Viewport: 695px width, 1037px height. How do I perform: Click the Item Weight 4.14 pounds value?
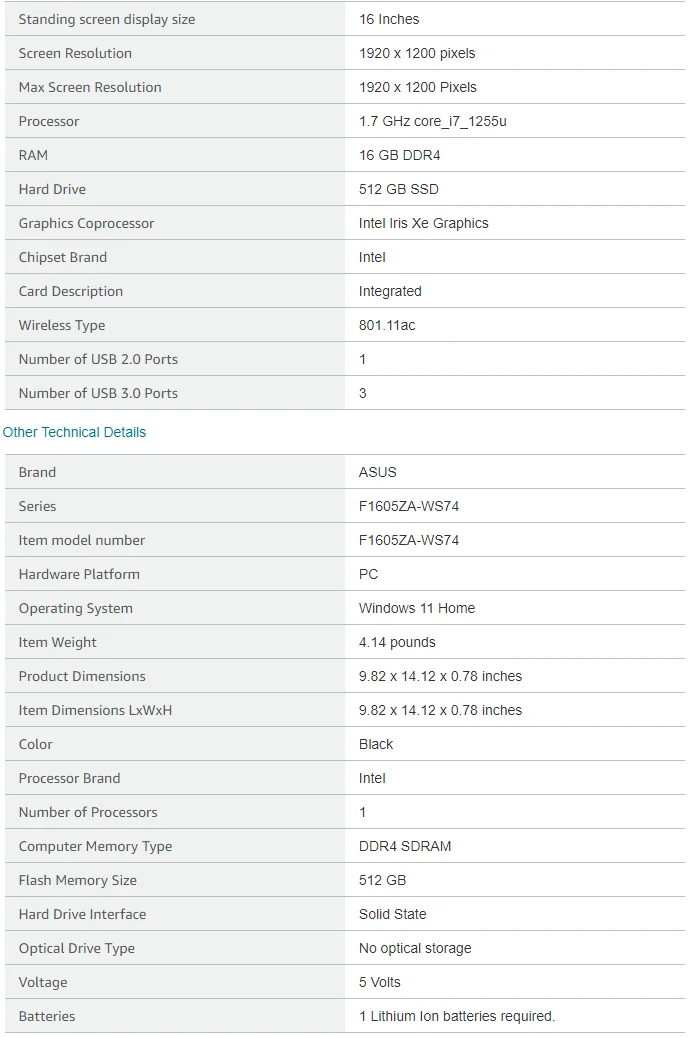tap(397, 642)
